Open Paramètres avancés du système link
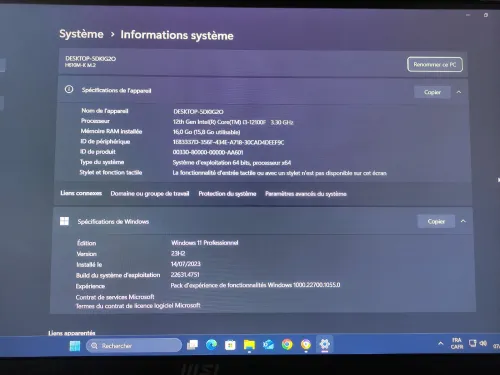Image resolution: width=500 pixels, height=375 pixels. tap(306, 194)
